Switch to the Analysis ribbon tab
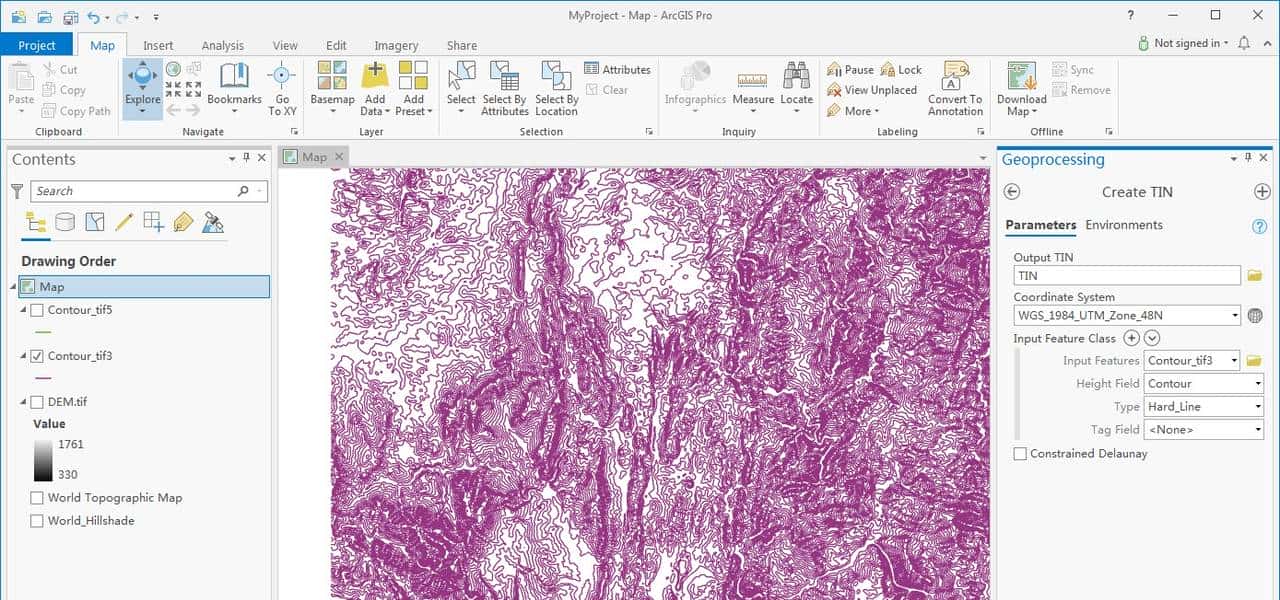This screenshot has width=1280, height=600. click(222, 45)
